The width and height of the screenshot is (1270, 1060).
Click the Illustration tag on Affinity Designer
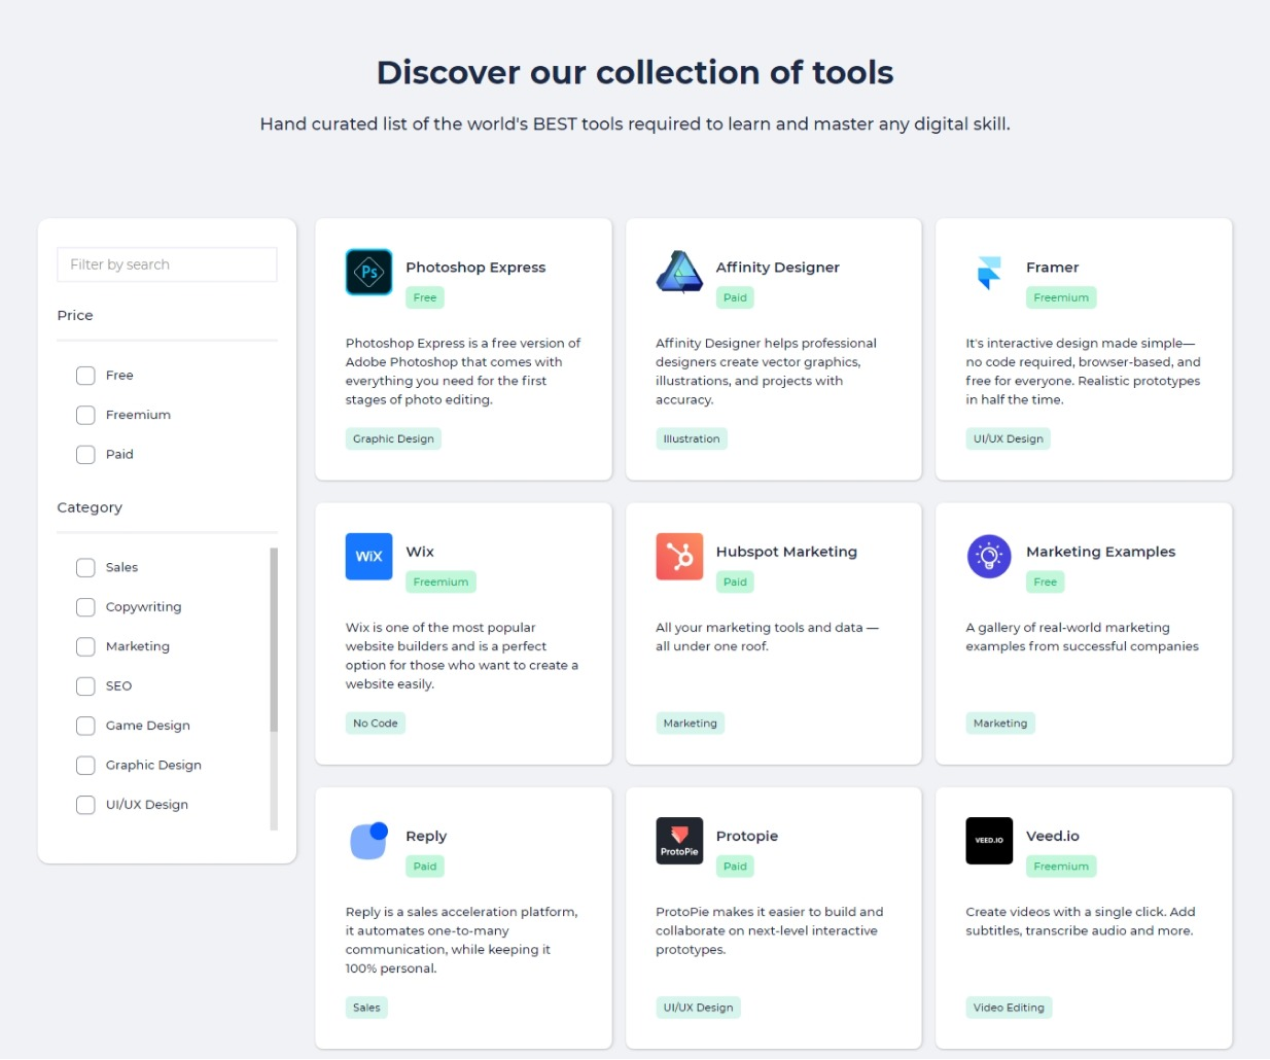[x=691, y=439]
